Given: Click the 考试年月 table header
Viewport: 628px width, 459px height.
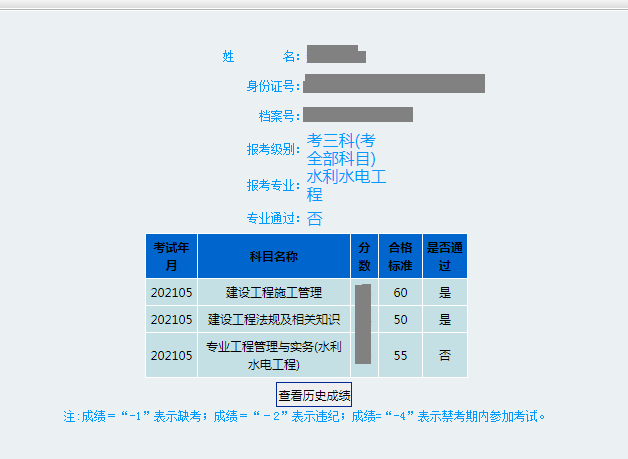Looking at the screenshot, I should pos(171,256).
